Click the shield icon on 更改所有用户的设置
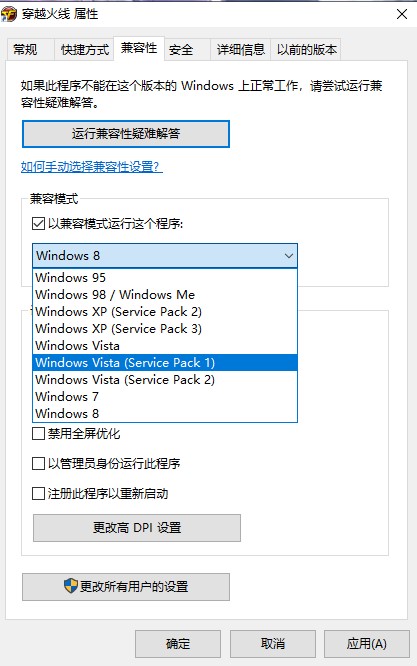This screenshot has height=666, width=417. (x=71, y=586)
